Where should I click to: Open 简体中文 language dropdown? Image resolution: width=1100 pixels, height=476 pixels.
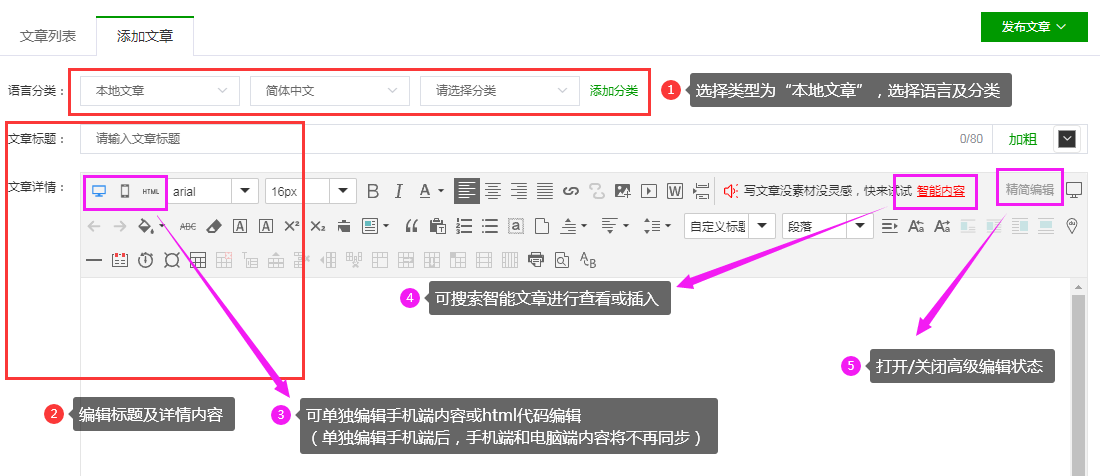tap(330, 90)
